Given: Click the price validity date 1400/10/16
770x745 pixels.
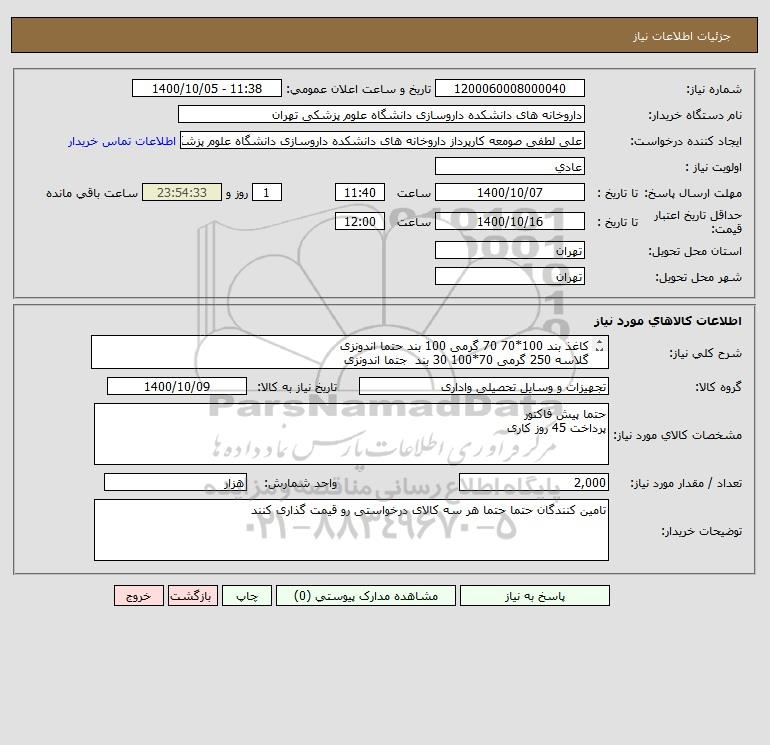Looking at the screenshot, I should [510, 221].
